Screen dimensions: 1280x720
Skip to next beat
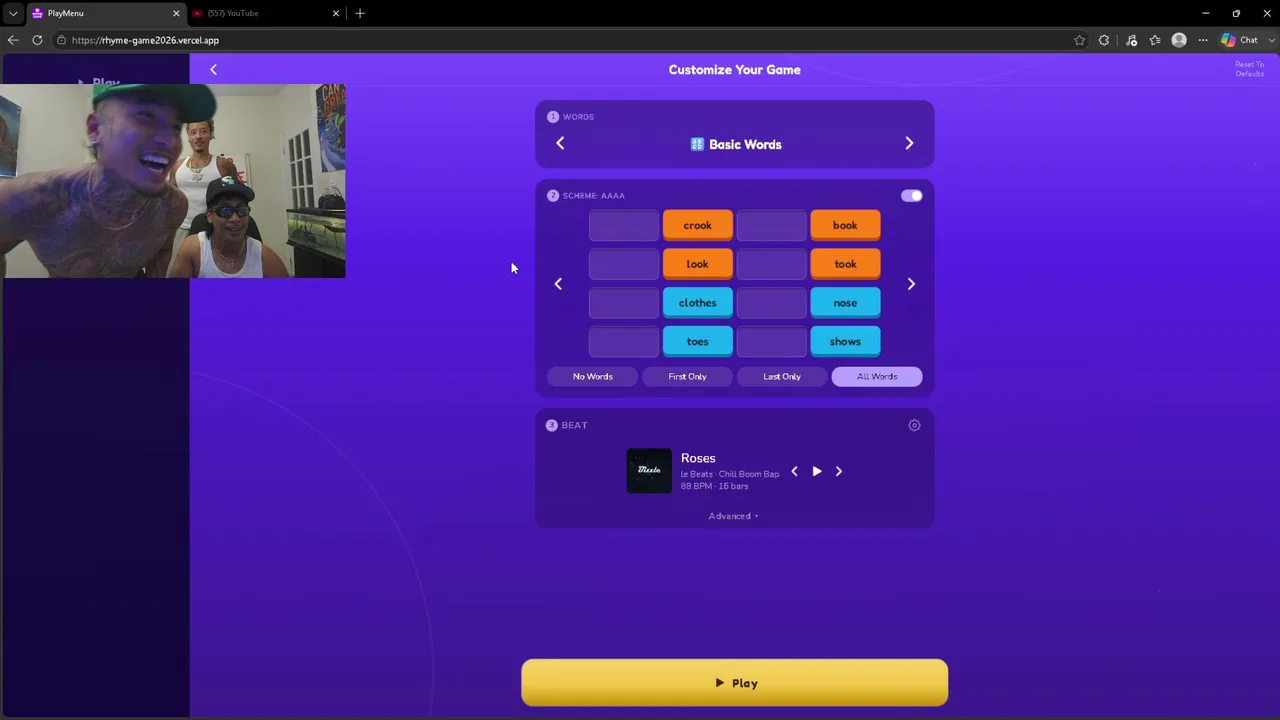(x=839, y=471)
